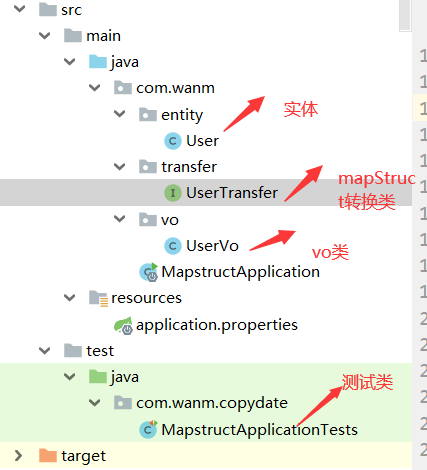The height and width of the screenshot is (470, 427).
Task: Select the test folder label
Action: click(100, 351)
